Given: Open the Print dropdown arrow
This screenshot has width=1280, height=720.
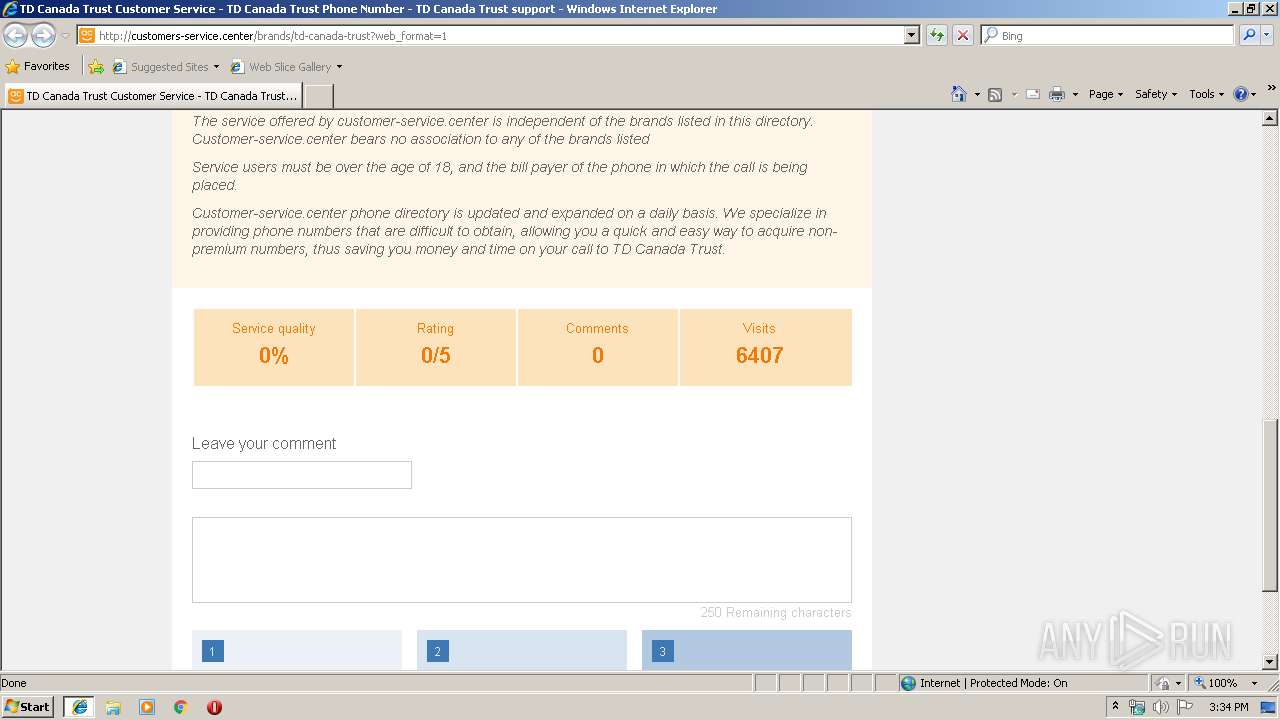Looking at the screenshot, I should 1075,94.
